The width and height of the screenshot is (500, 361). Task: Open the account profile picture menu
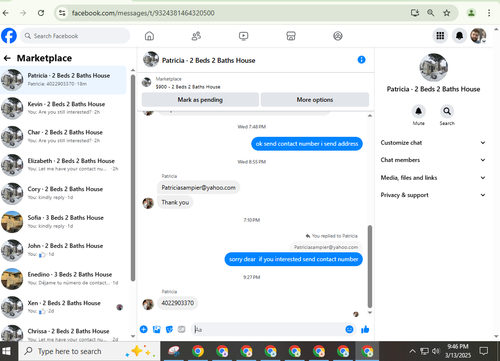click(x=478, y=35)
